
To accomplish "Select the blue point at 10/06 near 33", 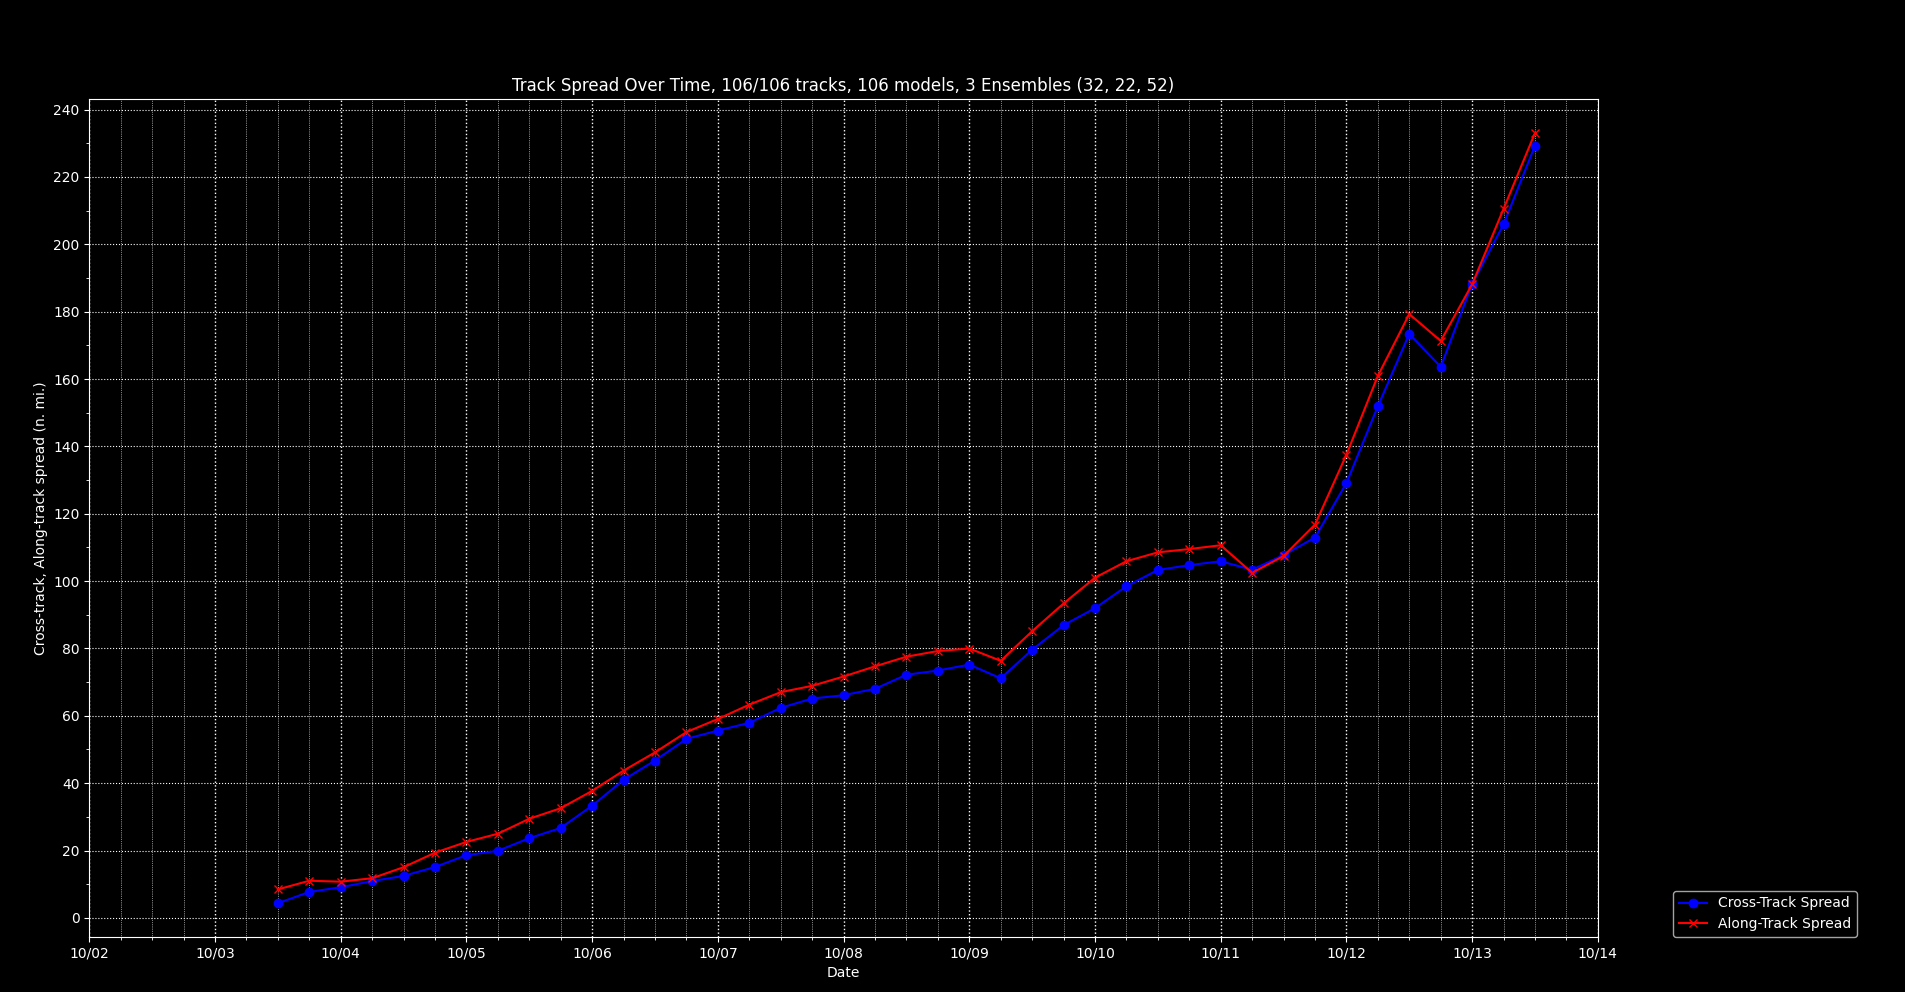I will pyautogui.click(x=592, y=806).
